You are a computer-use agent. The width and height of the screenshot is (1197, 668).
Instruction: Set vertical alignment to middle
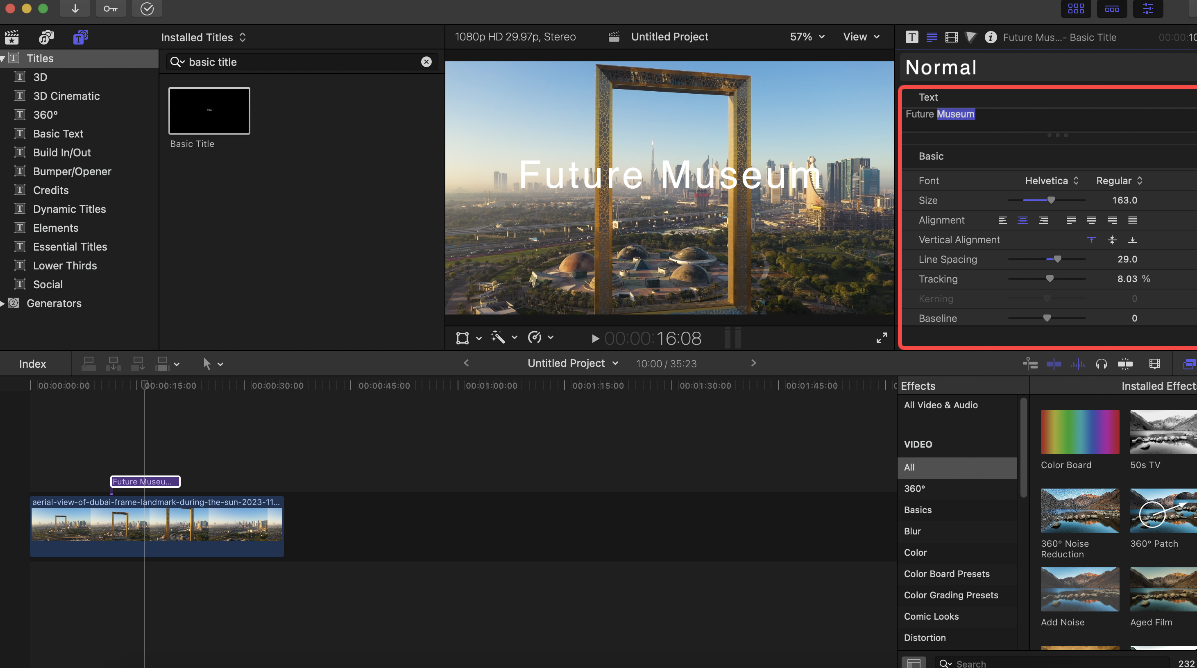(1112, 240)
